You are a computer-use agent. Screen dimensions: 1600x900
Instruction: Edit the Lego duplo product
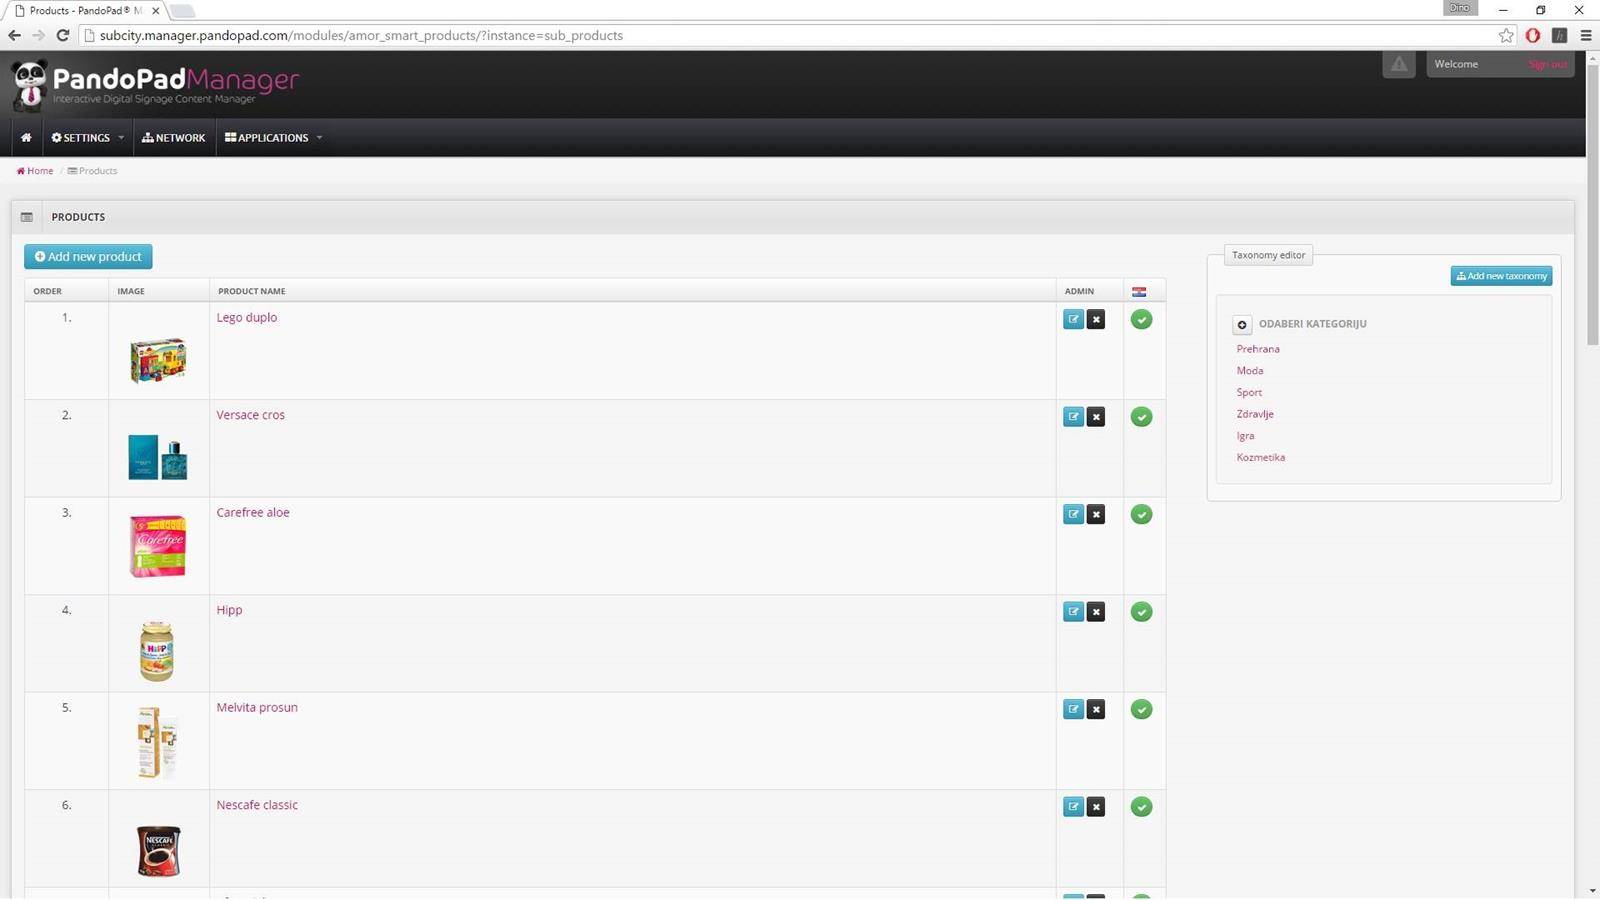pyautogui.click(x=1073, y=319)
